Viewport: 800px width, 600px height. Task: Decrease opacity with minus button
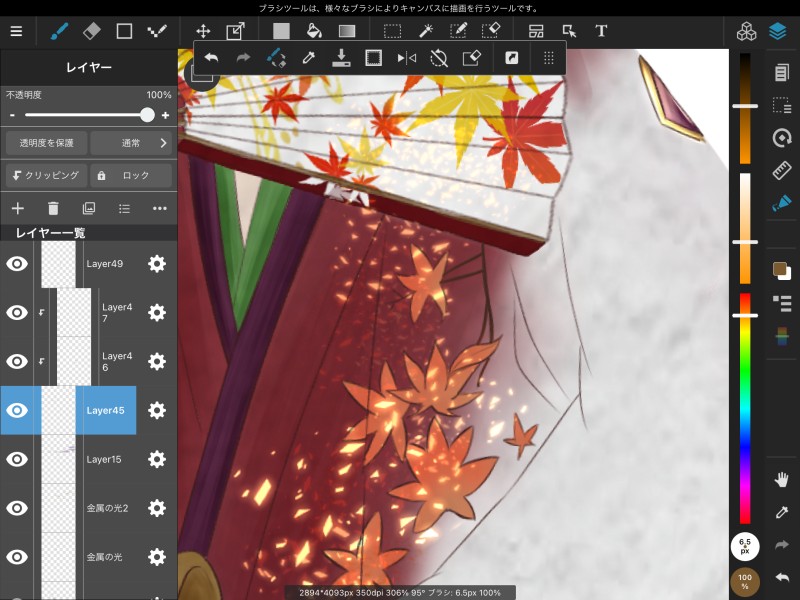pyautogui.click(x=12, y=115)
